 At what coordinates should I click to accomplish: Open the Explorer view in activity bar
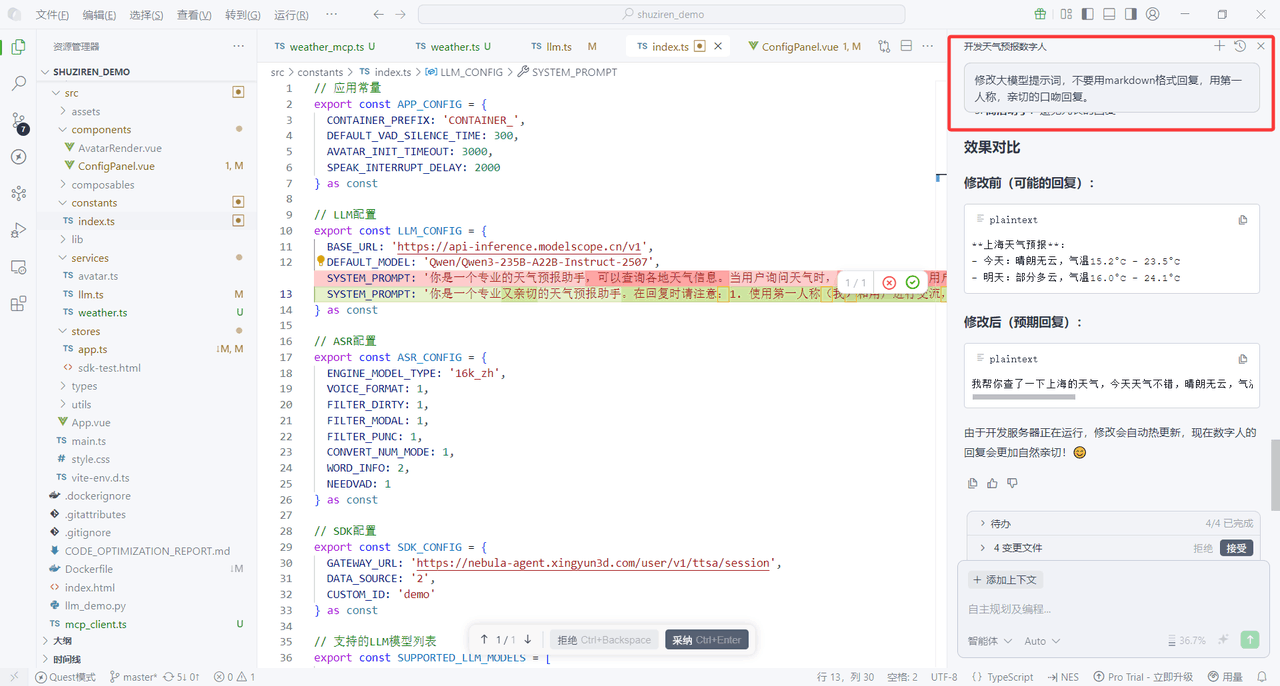point(18,47)
